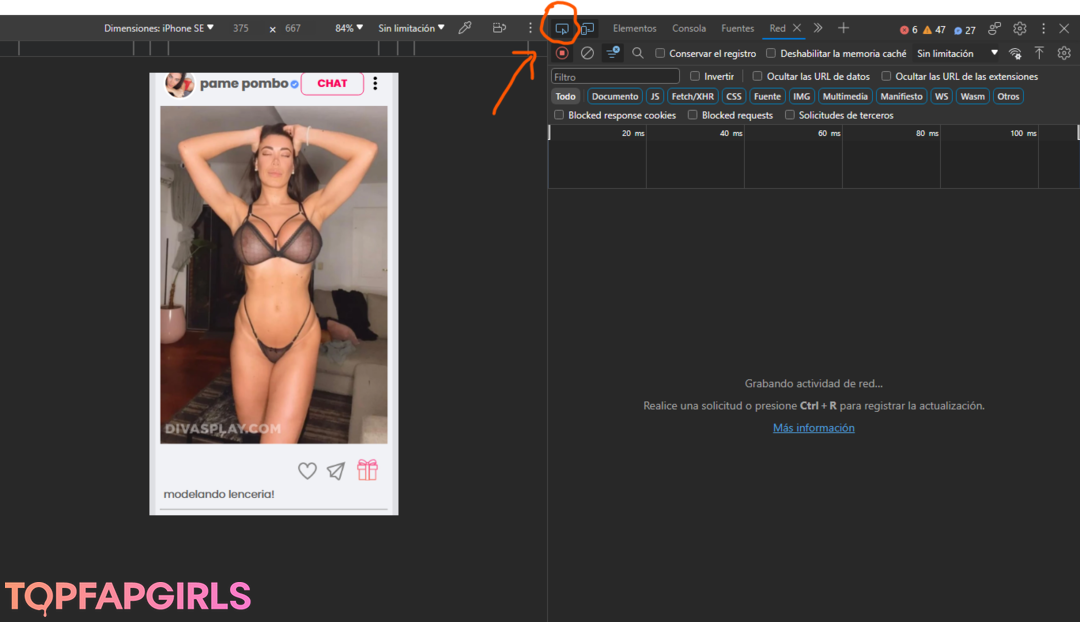1080x622 pixels.
Task: Stop recording network activity
Action: (x=562, y=53)
